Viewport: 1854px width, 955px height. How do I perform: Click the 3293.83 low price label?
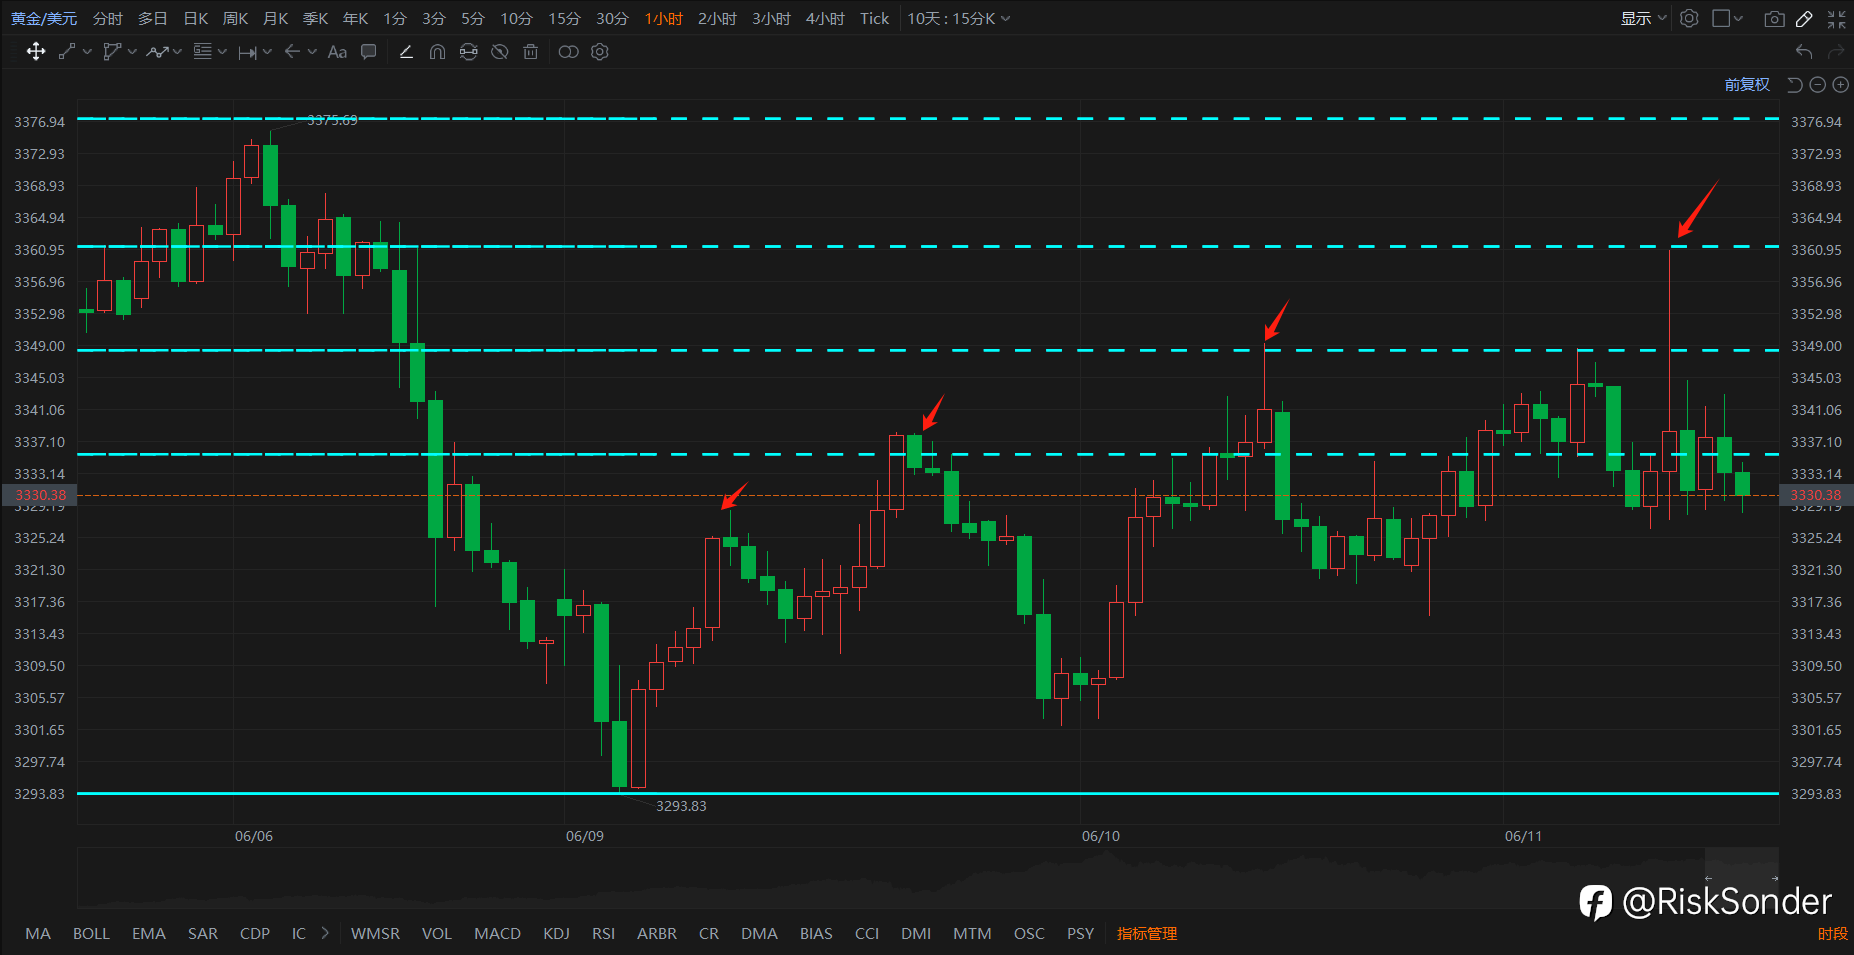[681, 806]
